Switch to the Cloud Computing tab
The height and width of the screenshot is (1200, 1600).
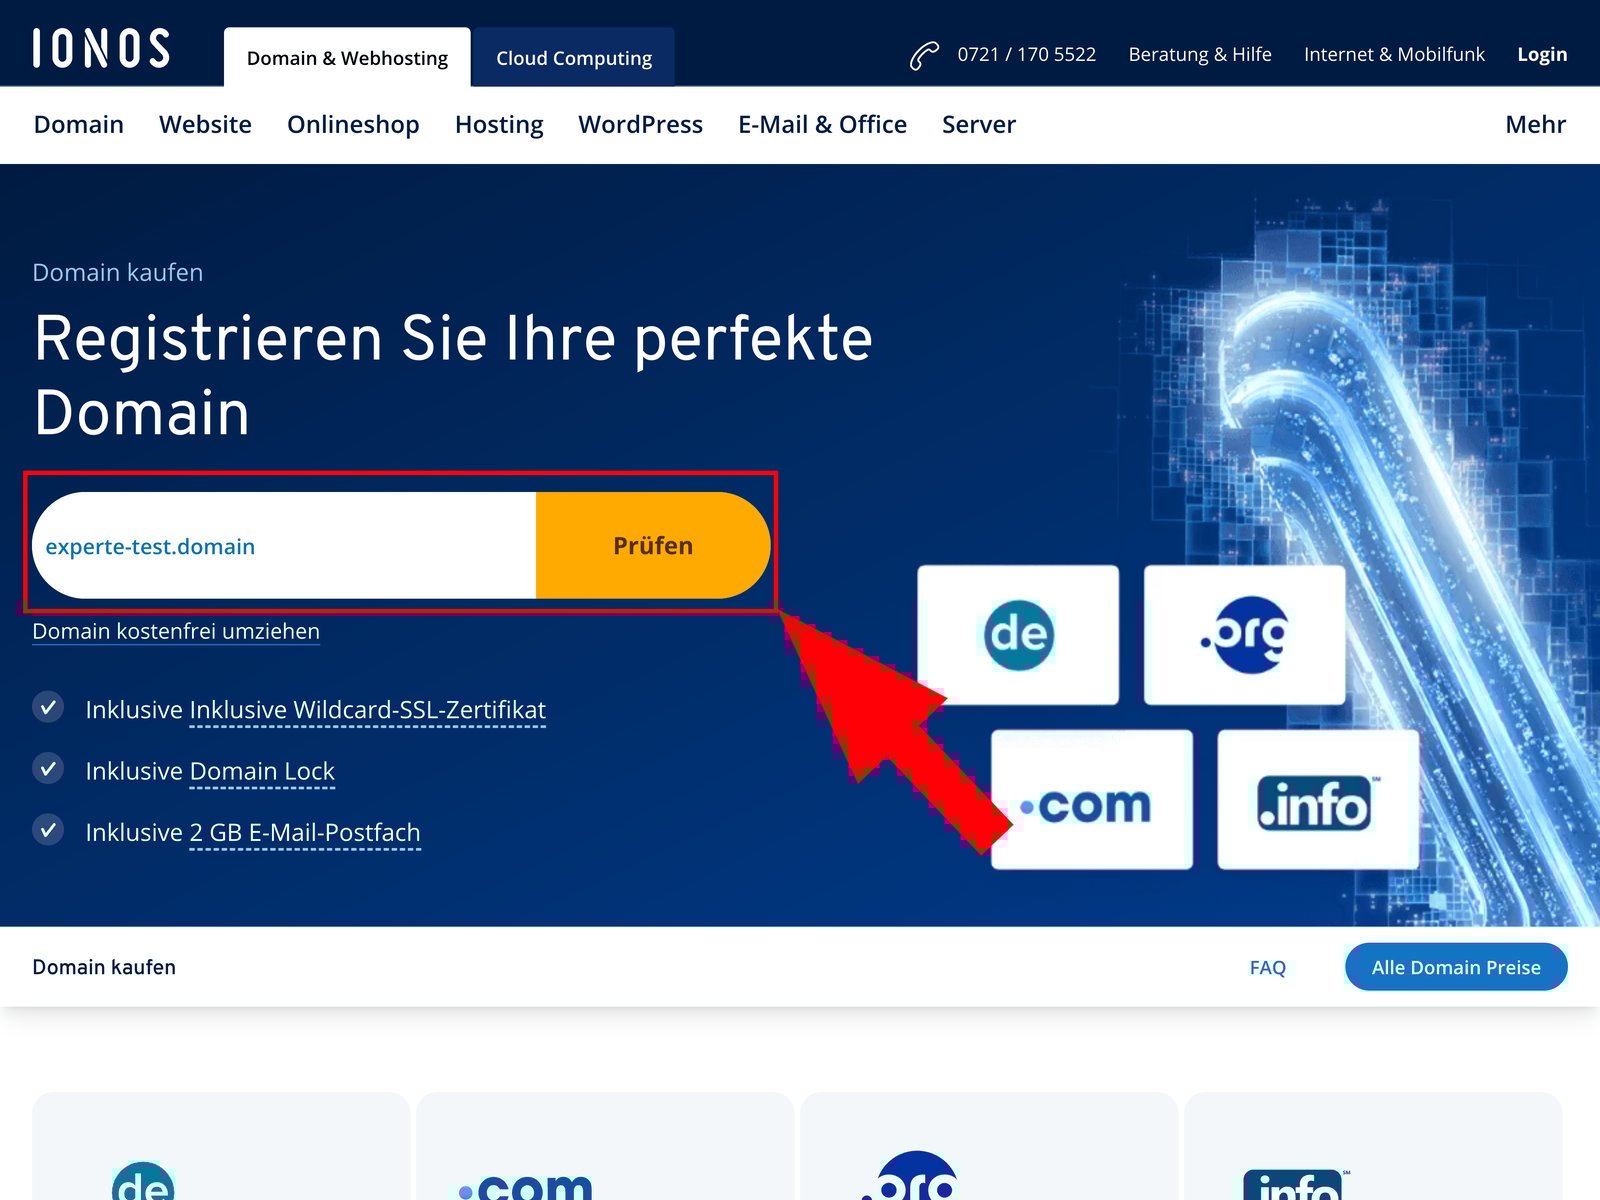coord(572,57)
